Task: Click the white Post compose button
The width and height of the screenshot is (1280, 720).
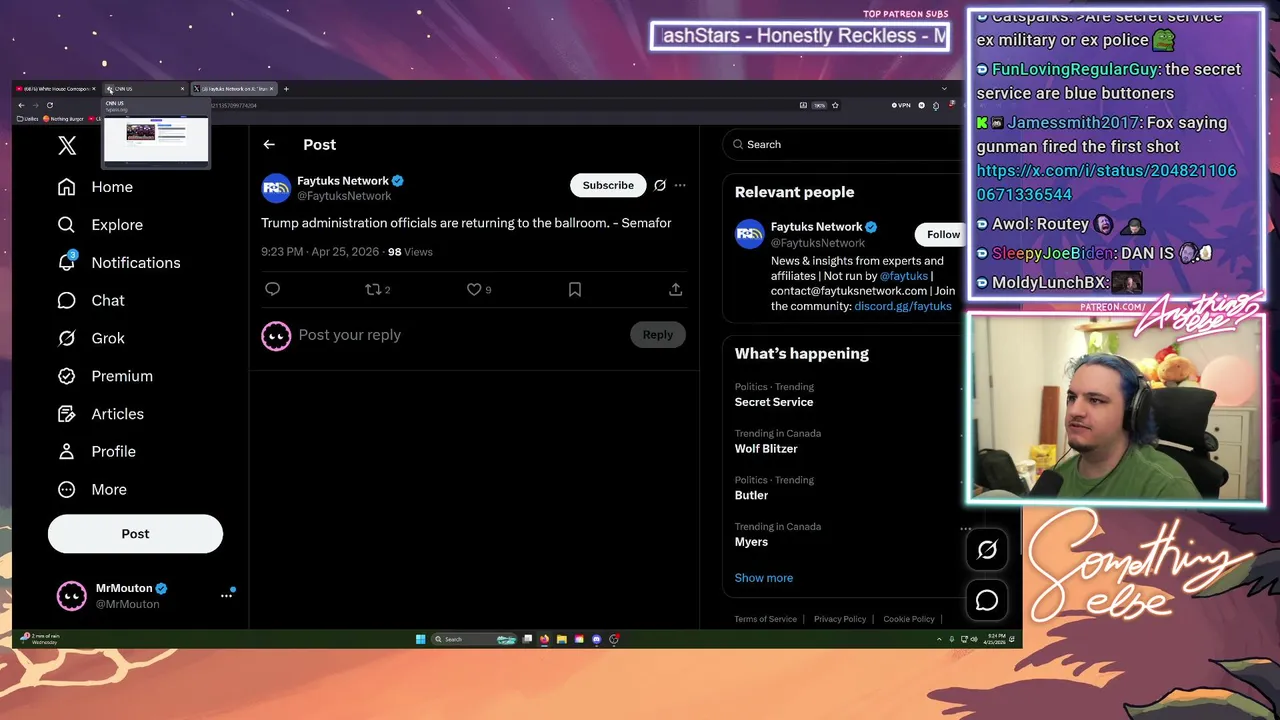Action: (135, 534)
